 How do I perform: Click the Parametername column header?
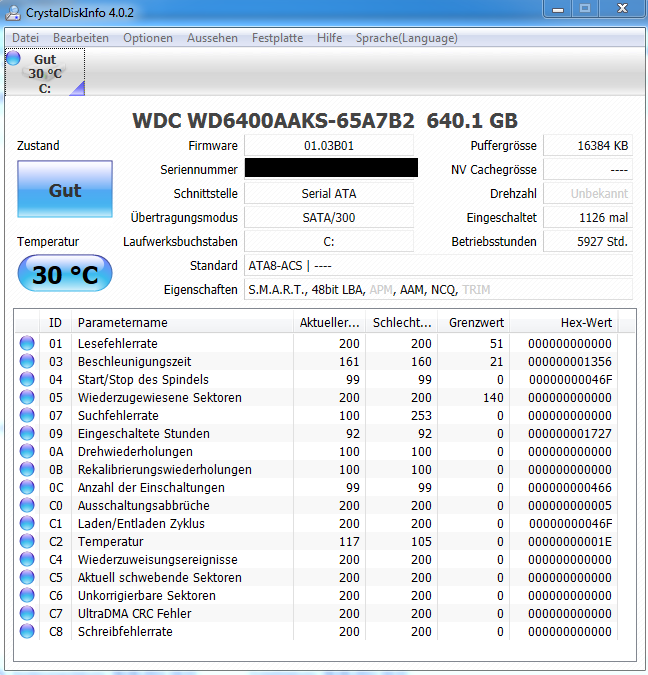pyautogui.click(x=182, y=322)
